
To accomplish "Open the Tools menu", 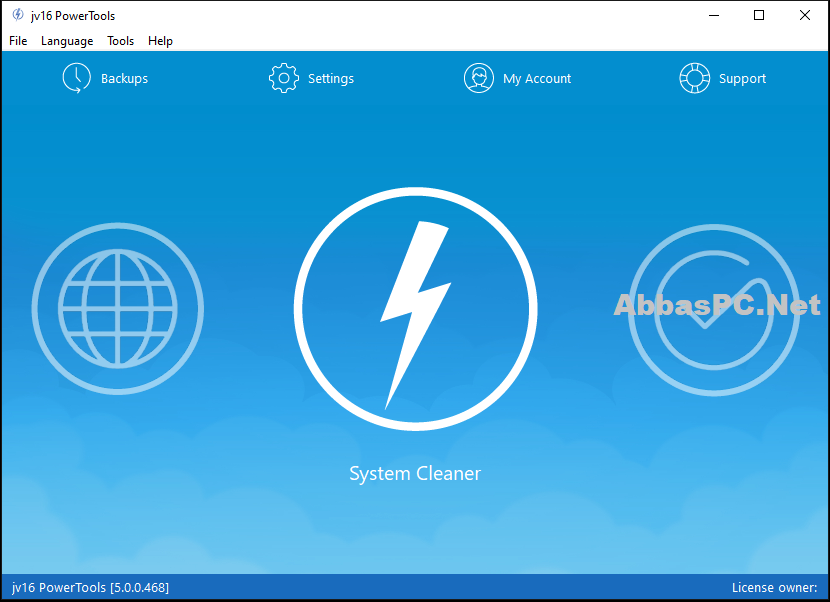I will (120, 41).
